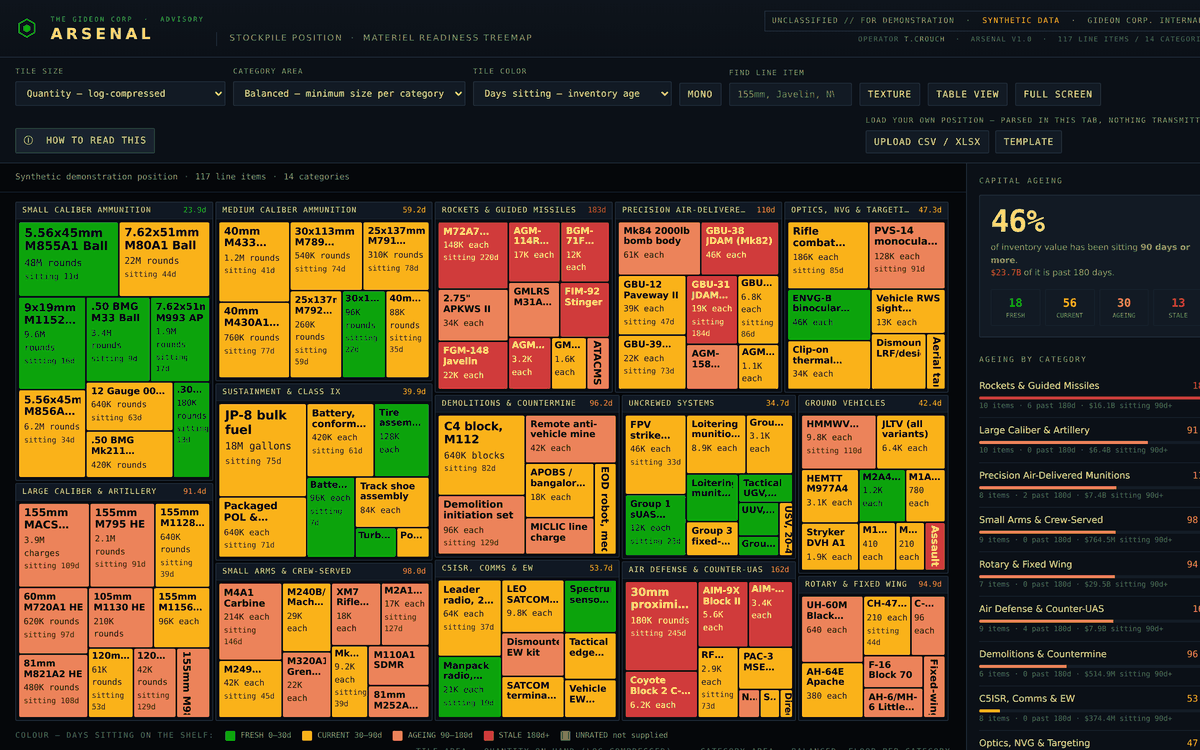The height and width of the screenshot is (750, 1200).
Task: Select Small Arms & Crew-Served ageing row
Action: coord(1089,528)
